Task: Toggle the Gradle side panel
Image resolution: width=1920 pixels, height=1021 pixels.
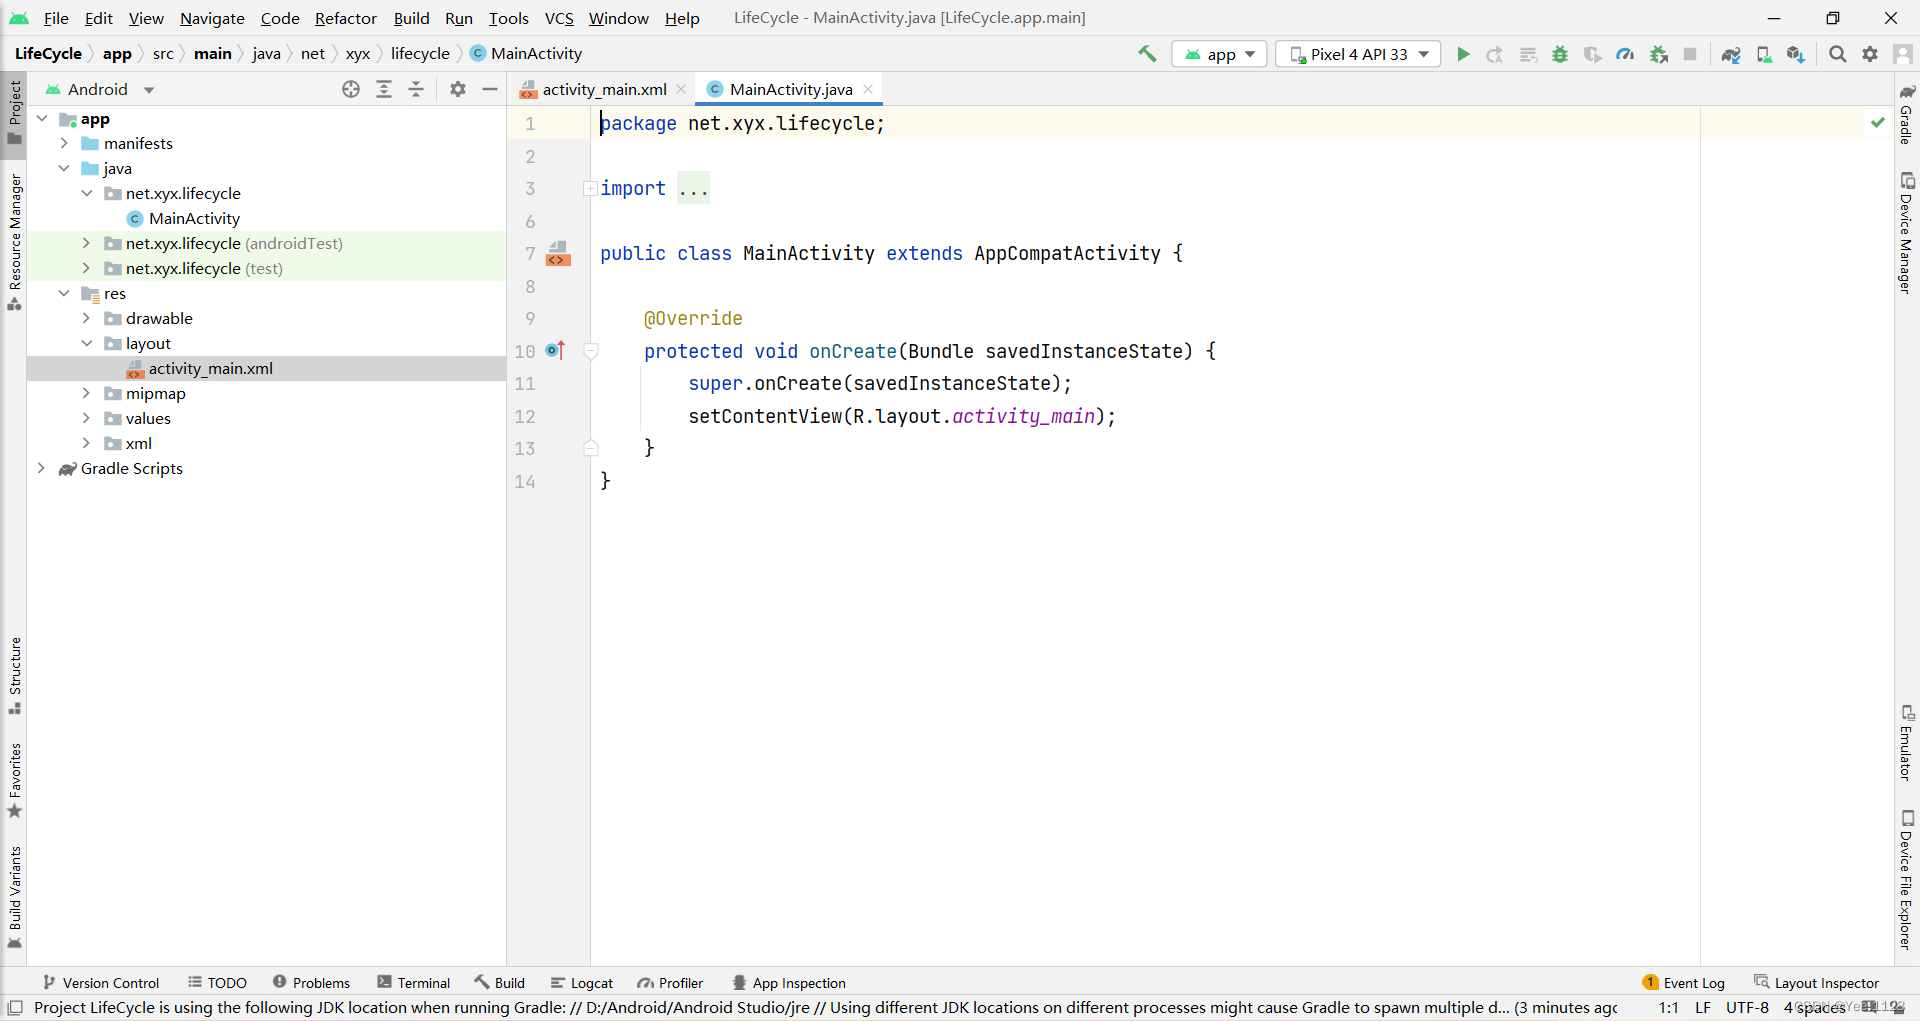Action: 1907,114
